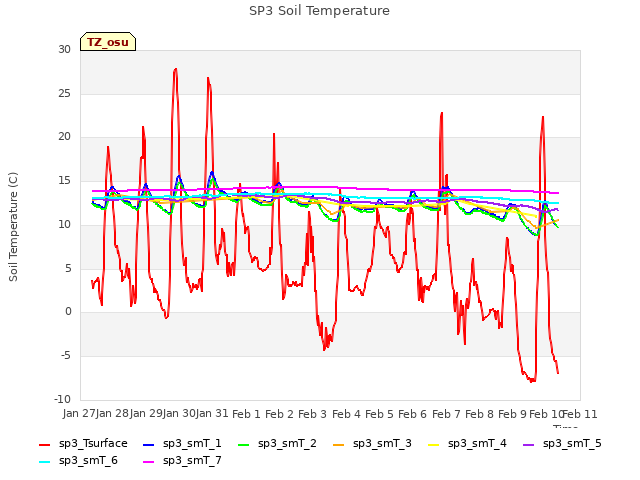Click the Feb 10 x-axis tick label

(546, 414)
